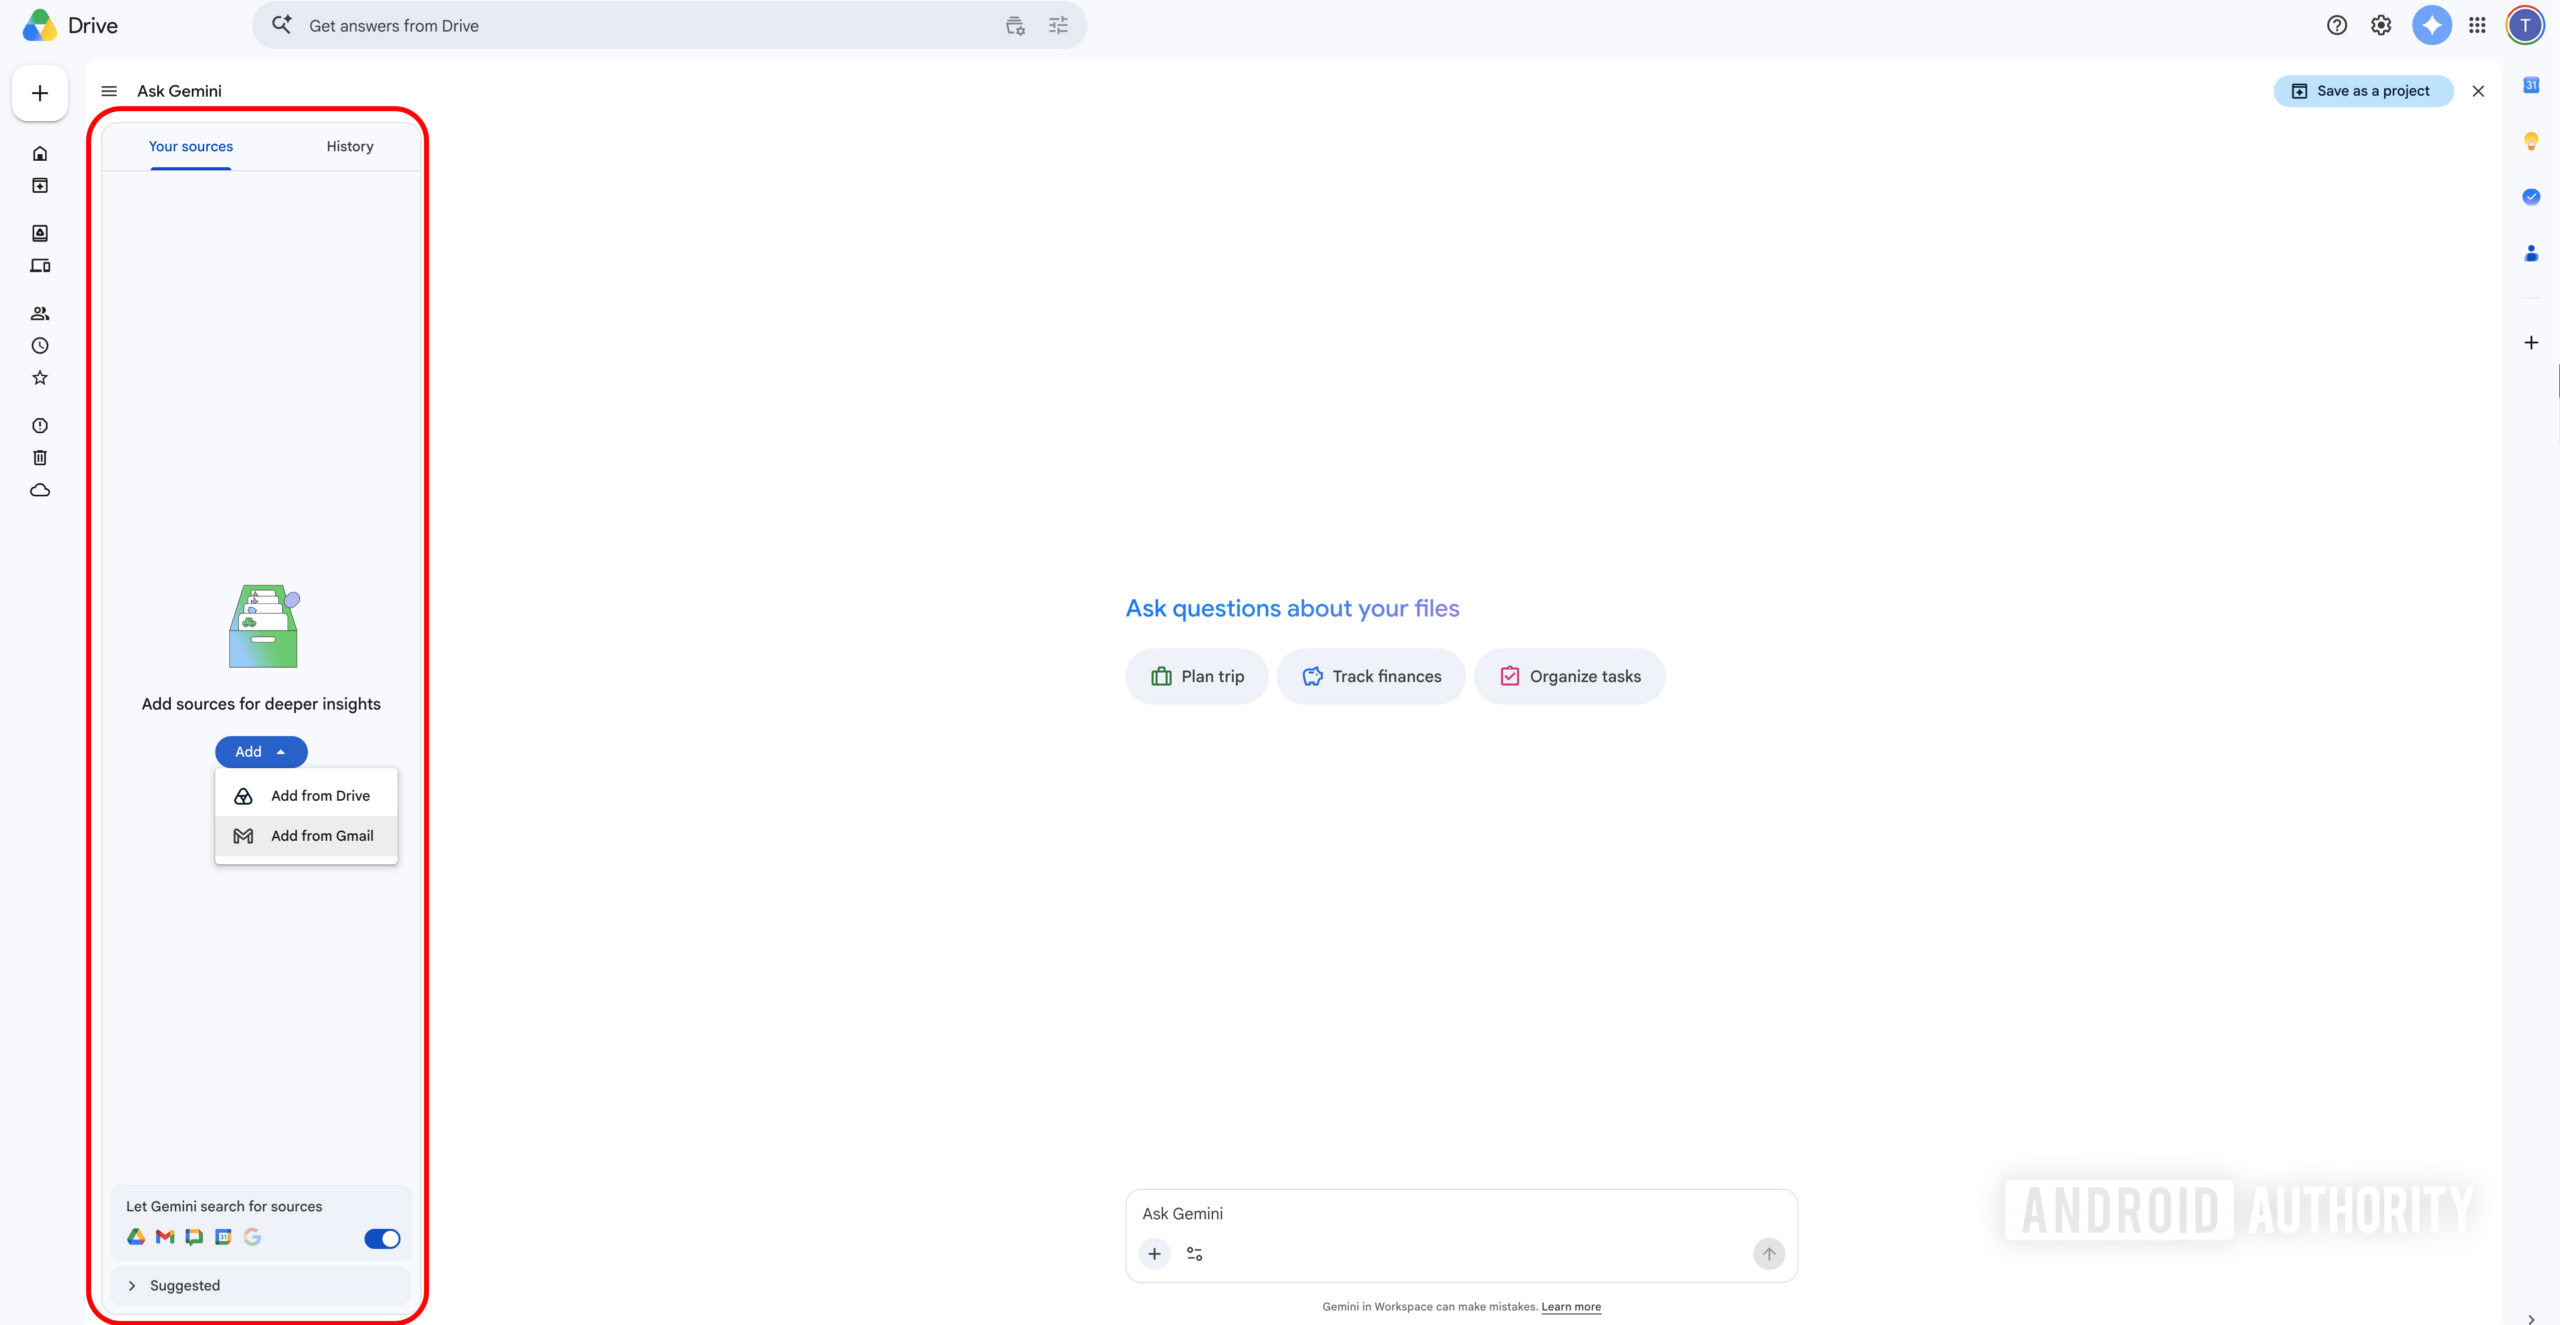Switch to Your sources tab

coord(191,147)
